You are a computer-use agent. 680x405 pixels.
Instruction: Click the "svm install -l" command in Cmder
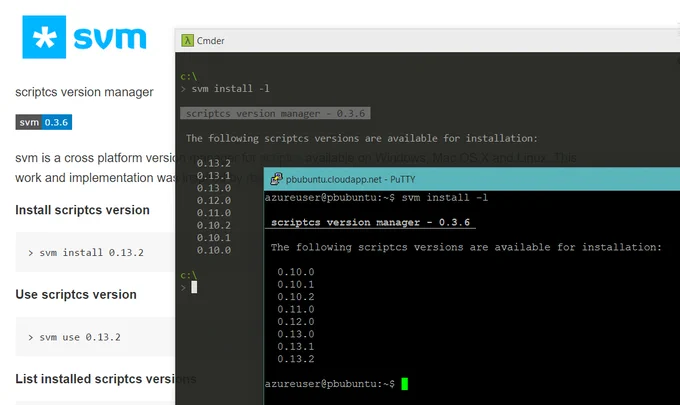(x=230, y=88)
